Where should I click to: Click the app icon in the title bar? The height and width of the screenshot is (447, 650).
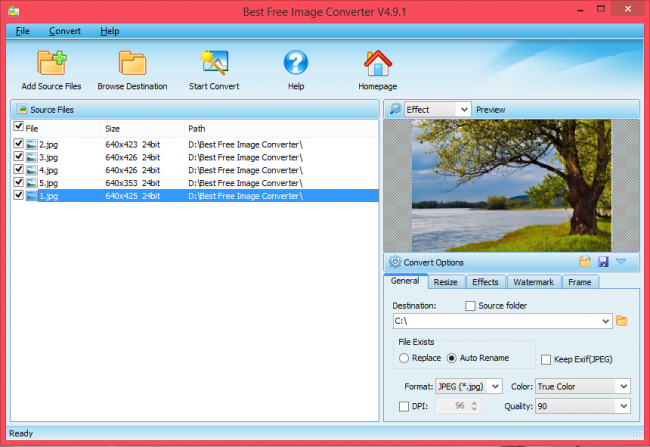[14, 11]
